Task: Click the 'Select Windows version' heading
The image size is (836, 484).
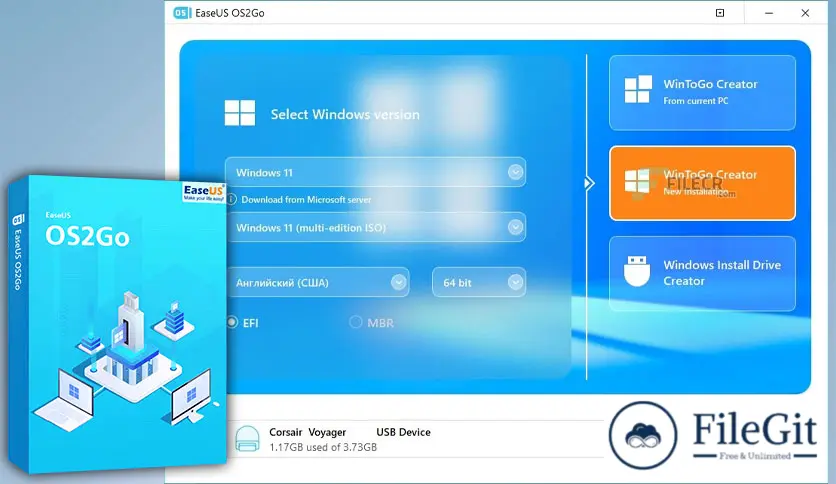Action: click(345, 114)
